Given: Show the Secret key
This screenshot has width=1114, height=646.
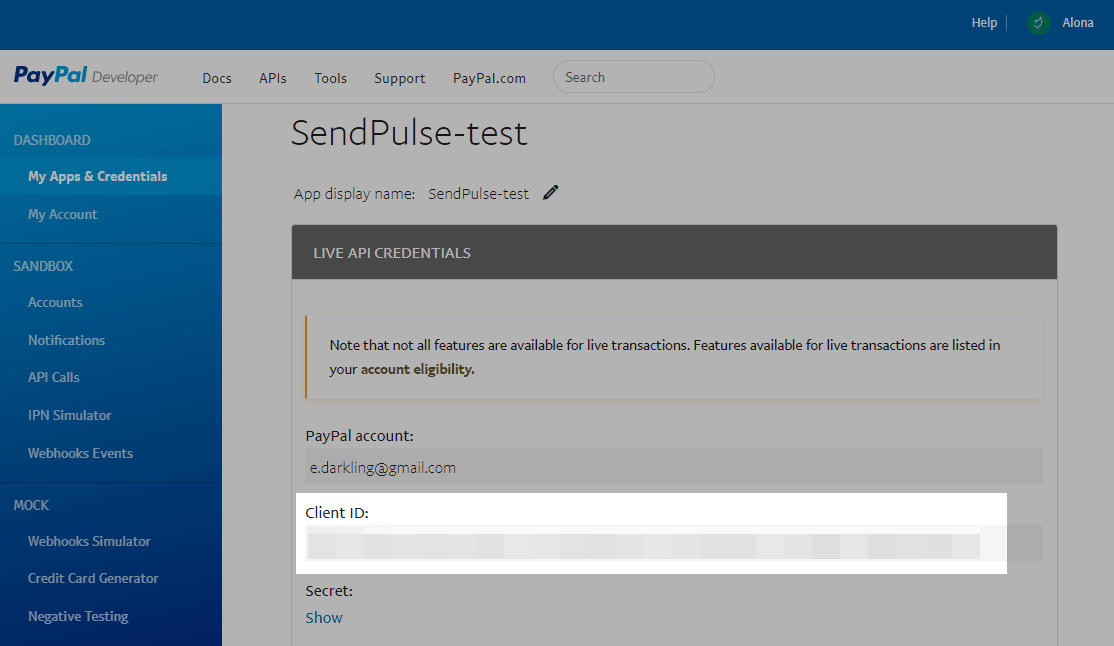Looking at the screenshot, I should click(324, 618).
